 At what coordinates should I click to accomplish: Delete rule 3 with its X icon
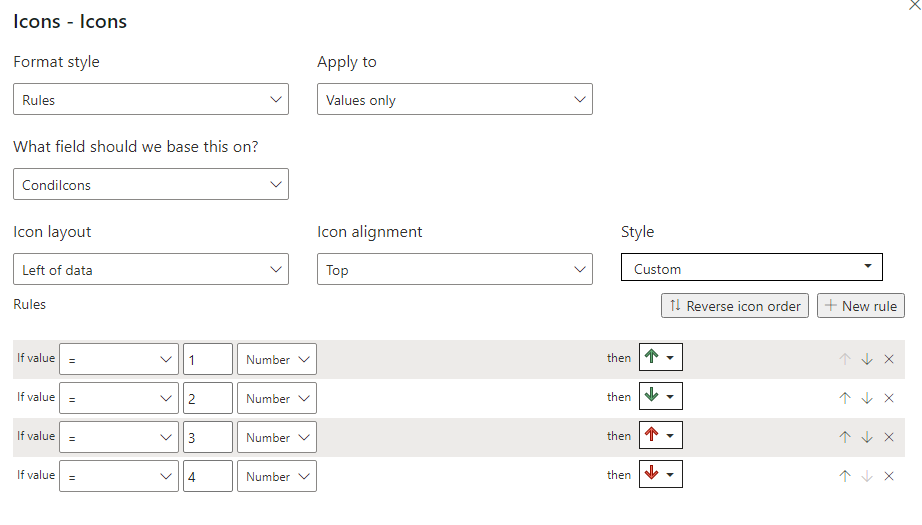(x=889, y=437)
